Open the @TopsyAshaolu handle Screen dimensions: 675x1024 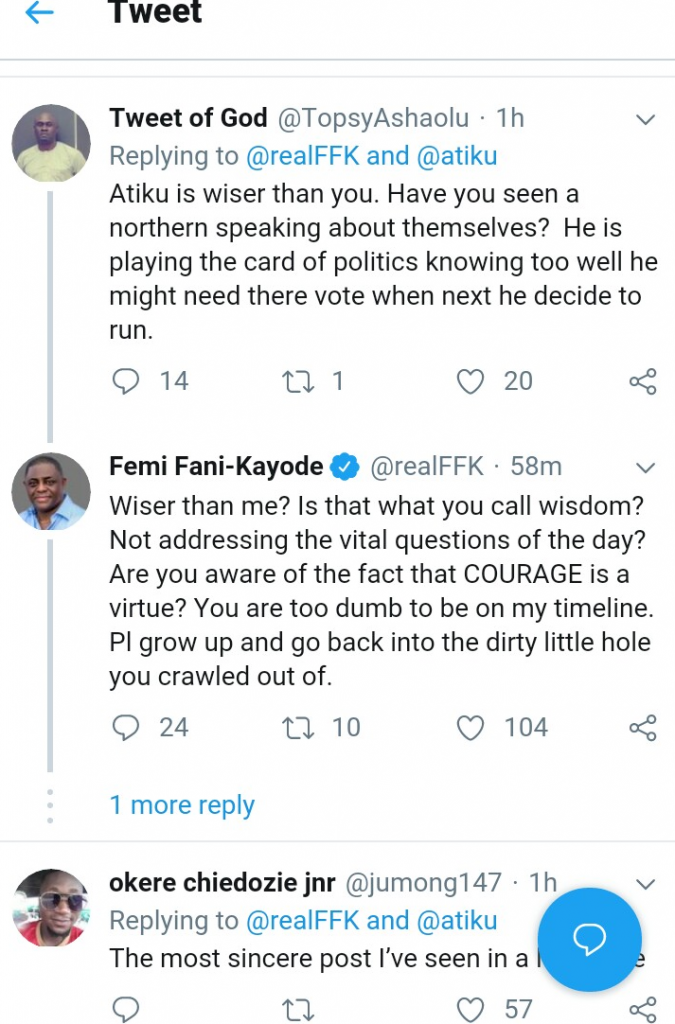(x=372, y=118)
